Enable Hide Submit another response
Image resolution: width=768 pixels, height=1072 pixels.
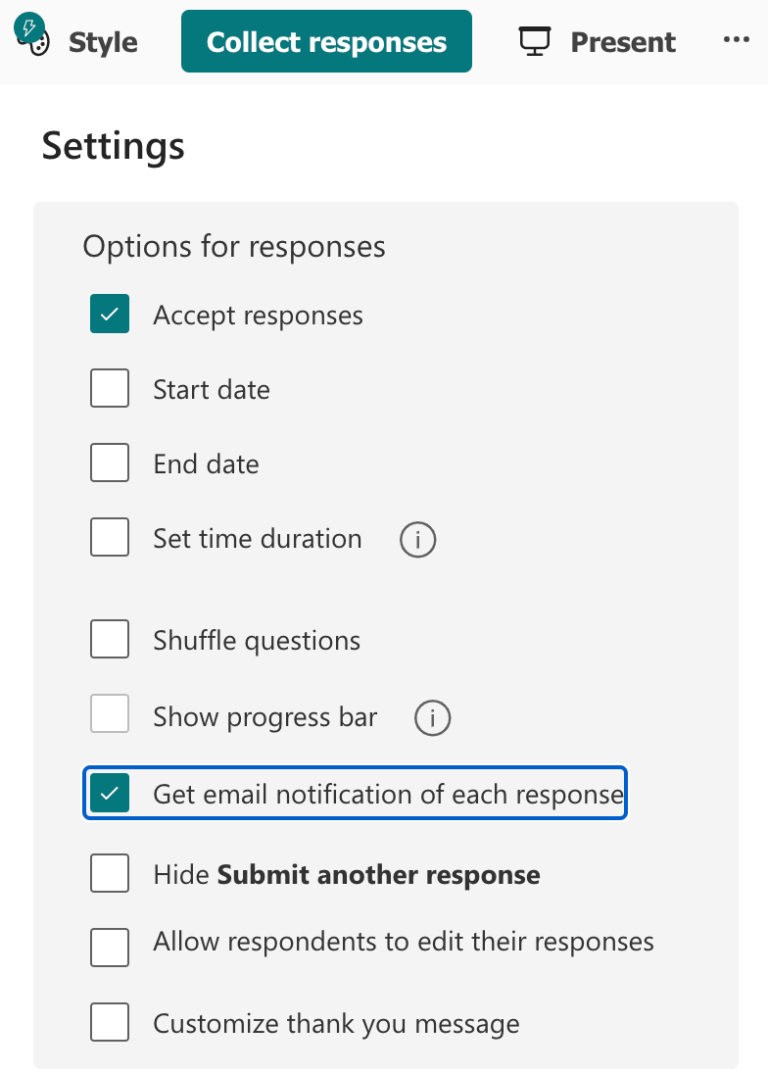[109, 873]
